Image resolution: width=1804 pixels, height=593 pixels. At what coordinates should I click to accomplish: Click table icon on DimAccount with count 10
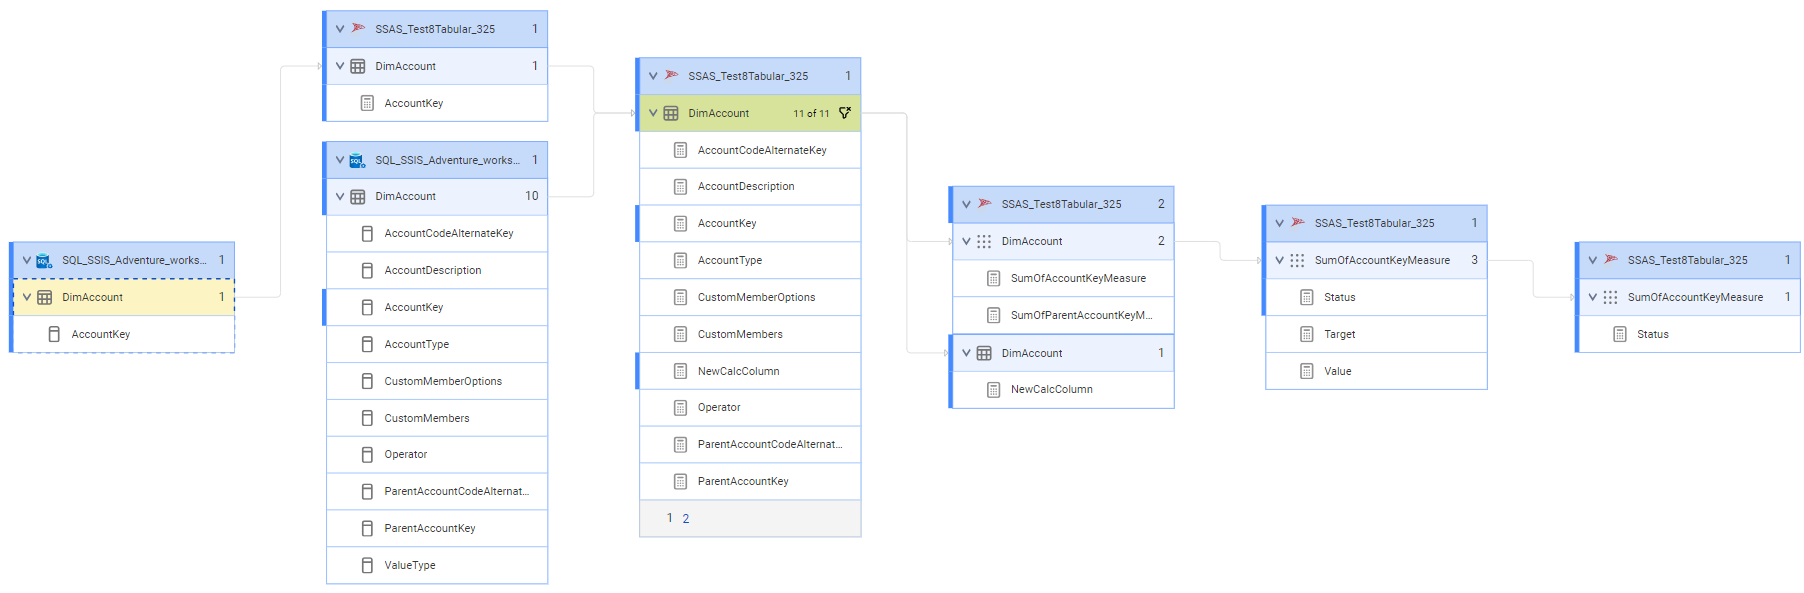(x=358, y=196)
